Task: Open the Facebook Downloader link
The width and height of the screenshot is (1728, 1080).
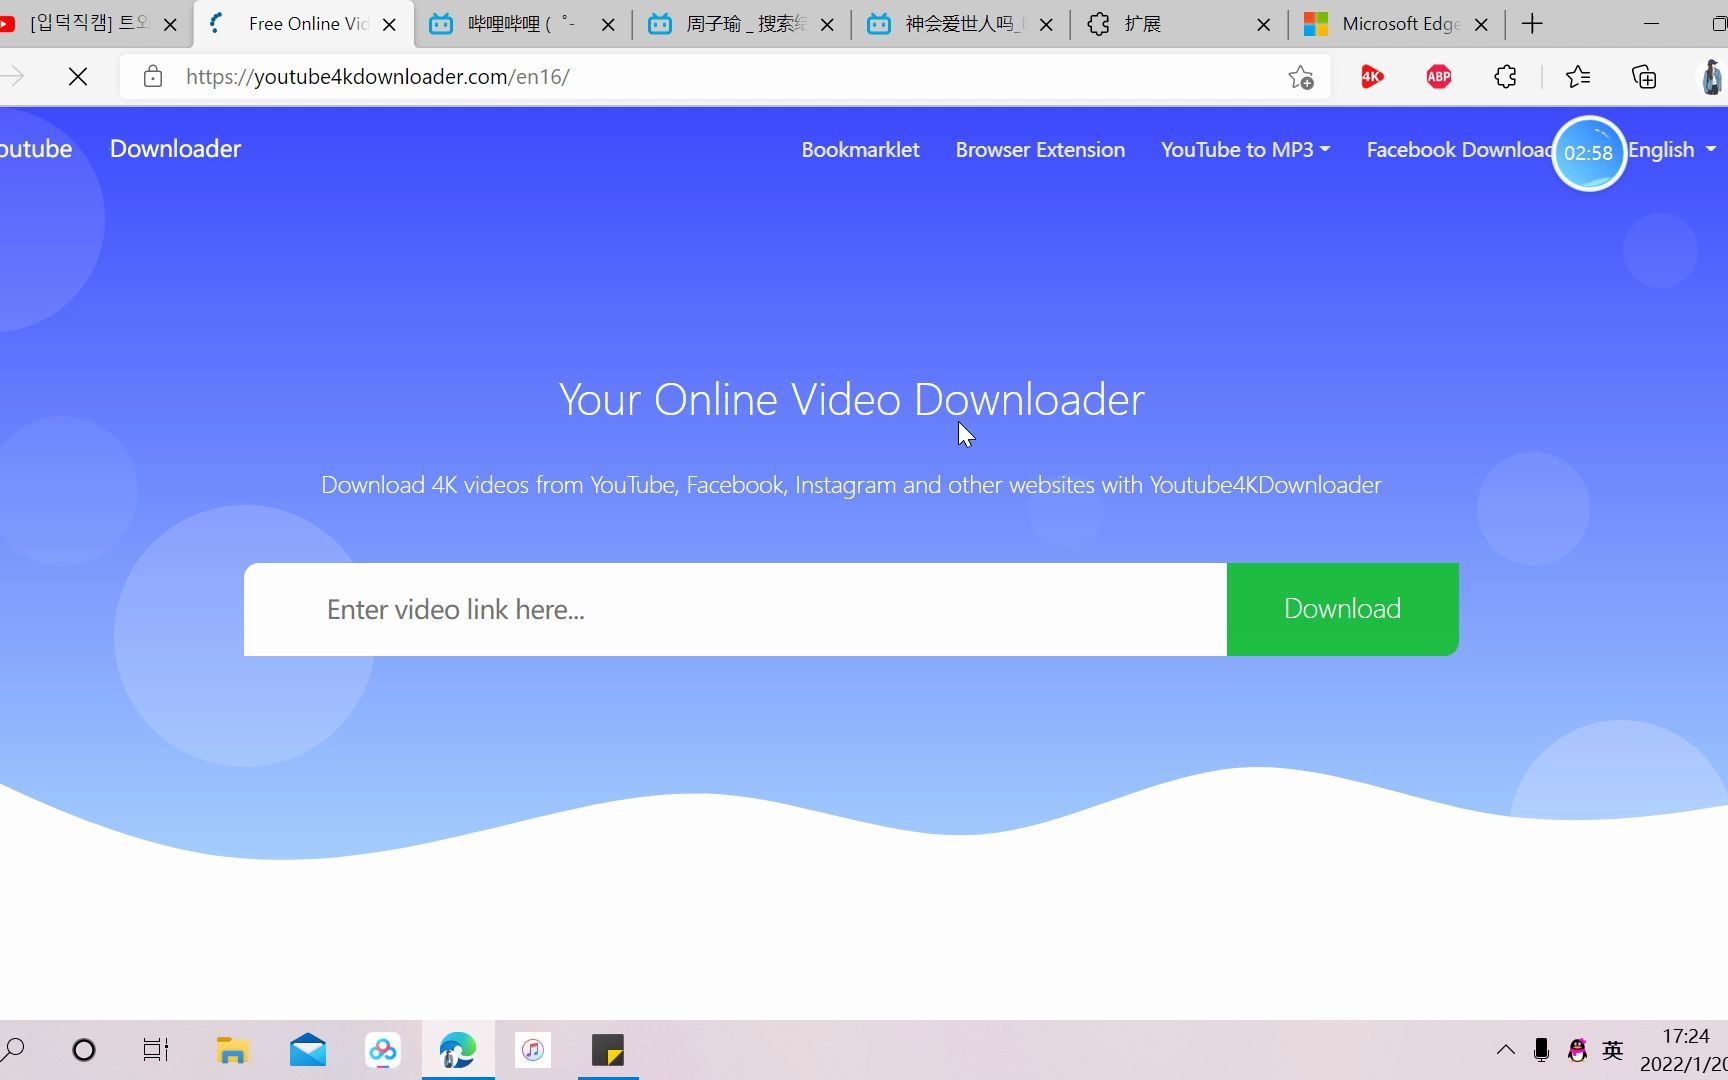Action: point(1458,150)
